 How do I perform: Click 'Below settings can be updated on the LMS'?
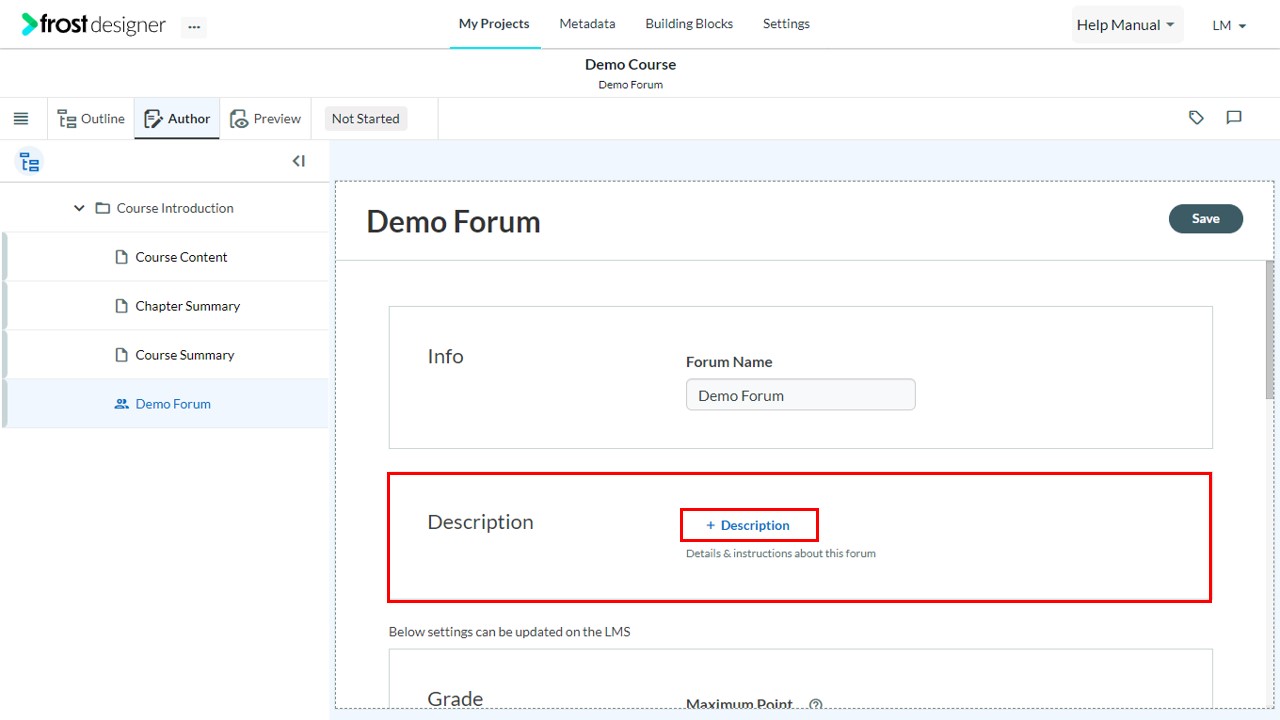pyautogui.click(x=509, y=632)
